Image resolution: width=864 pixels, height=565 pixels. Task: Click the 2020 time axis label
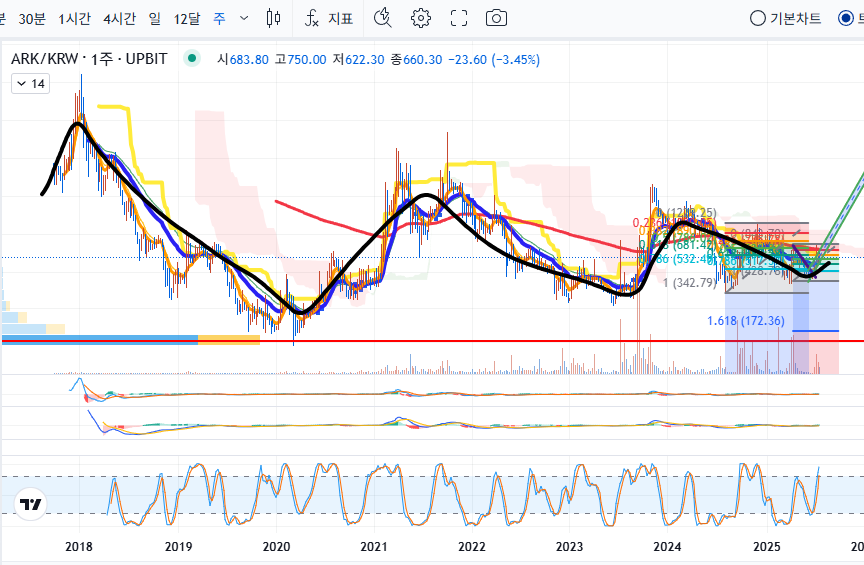coord(276,547)
